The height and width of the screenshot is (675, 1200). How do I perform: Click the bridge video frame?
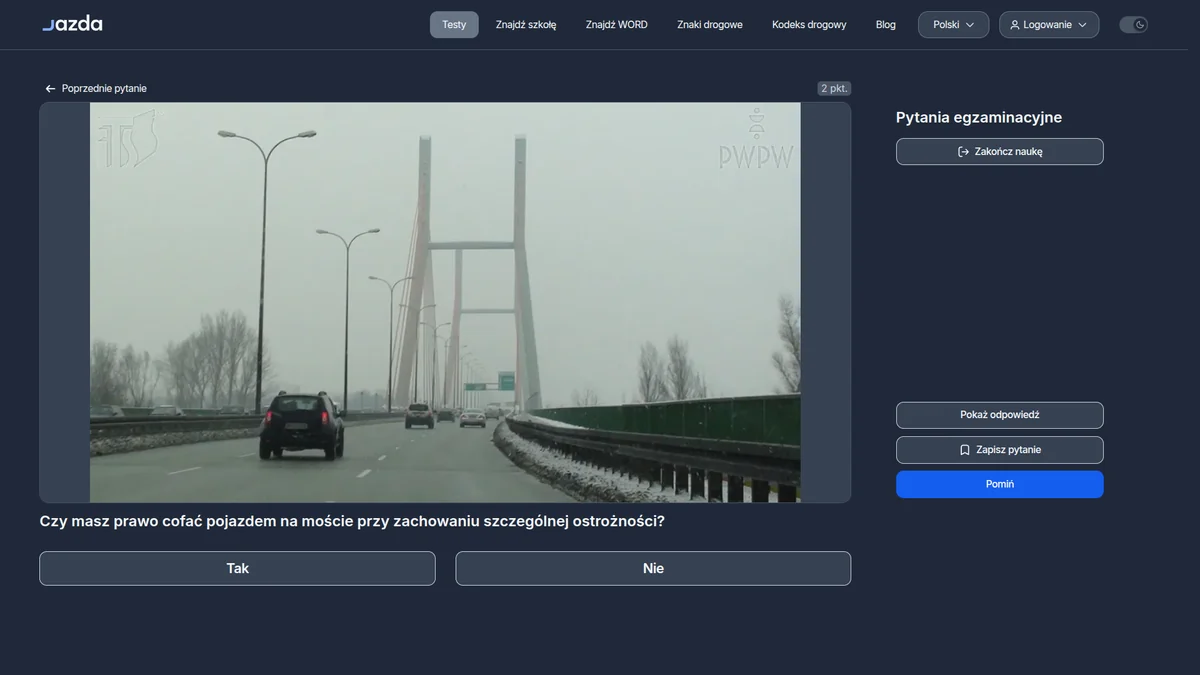click(x=445, y=302)
